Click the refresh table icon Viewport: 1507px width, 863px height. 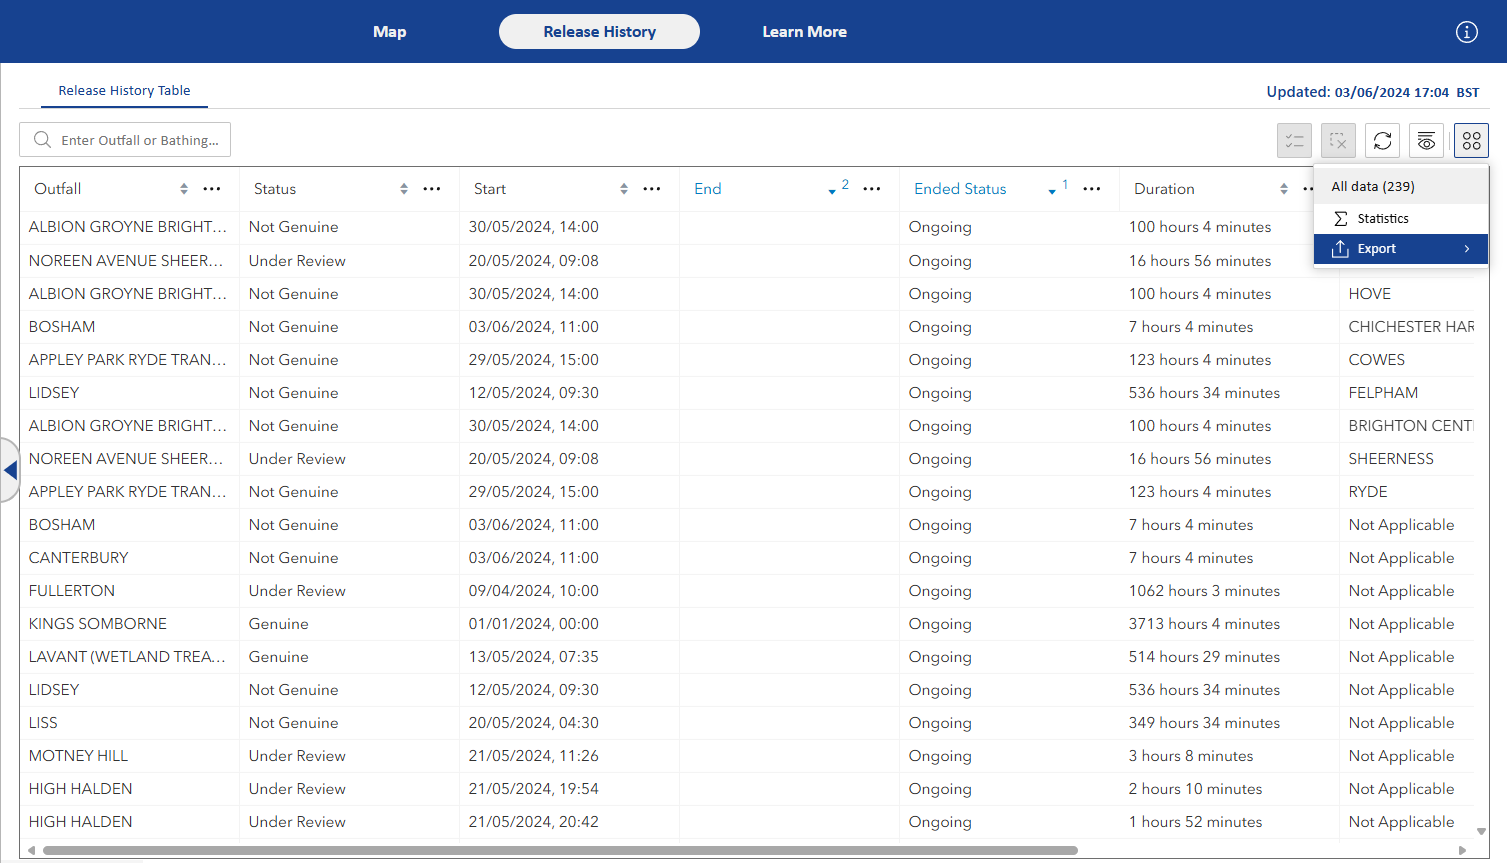tap(1382, 141)
